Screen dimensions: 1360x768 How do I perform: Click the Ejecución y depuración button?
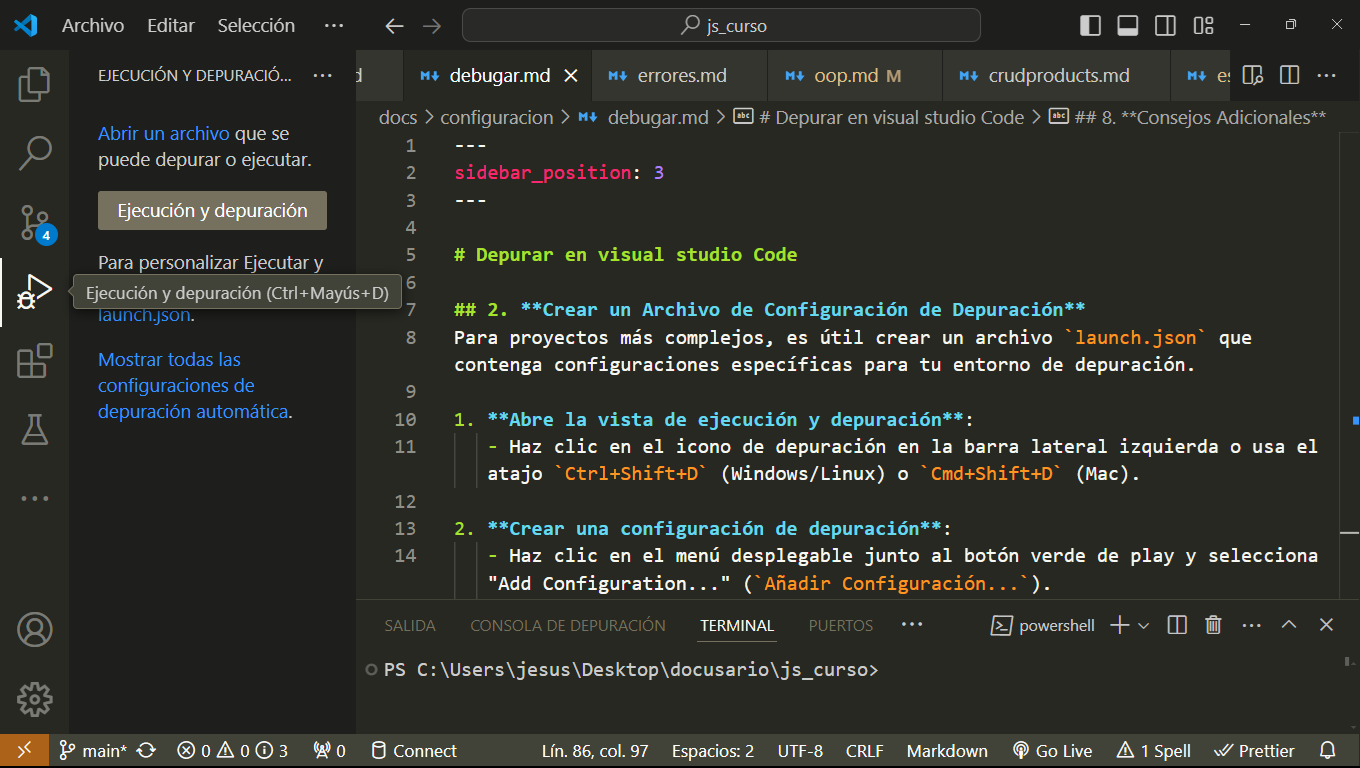(212, 211)
